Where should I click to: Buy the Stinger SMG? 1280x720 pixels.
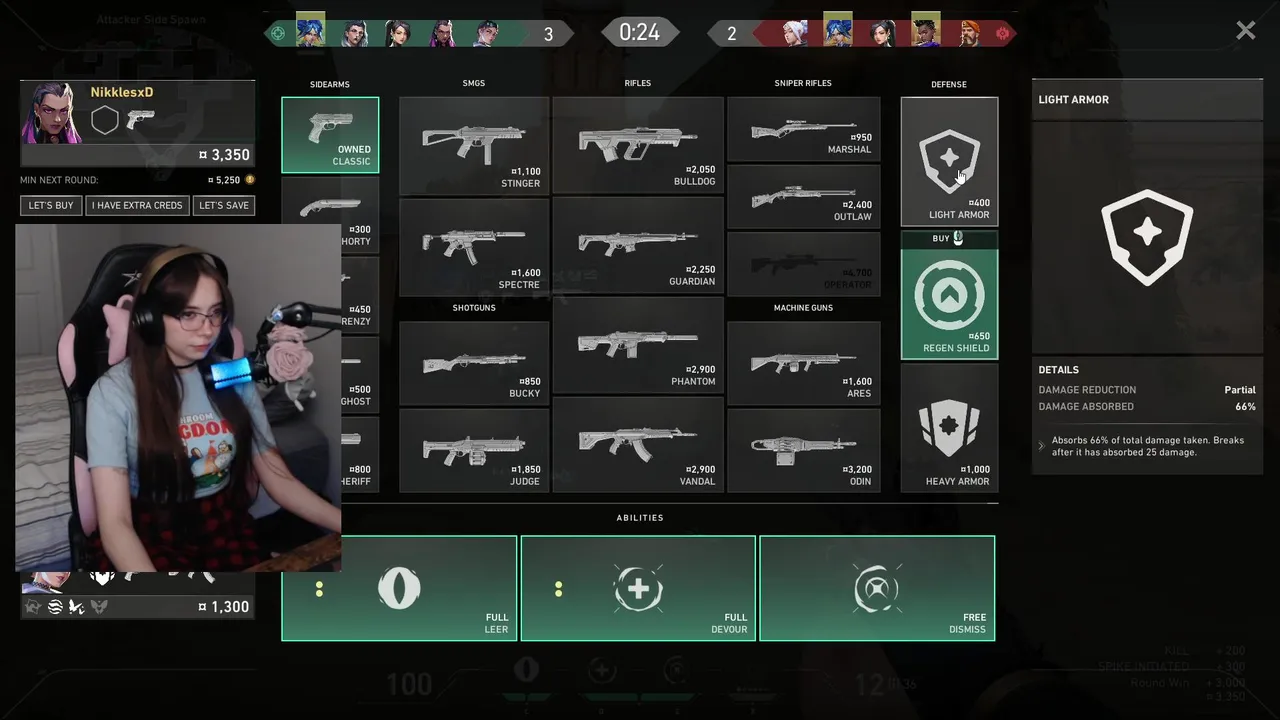474,145
